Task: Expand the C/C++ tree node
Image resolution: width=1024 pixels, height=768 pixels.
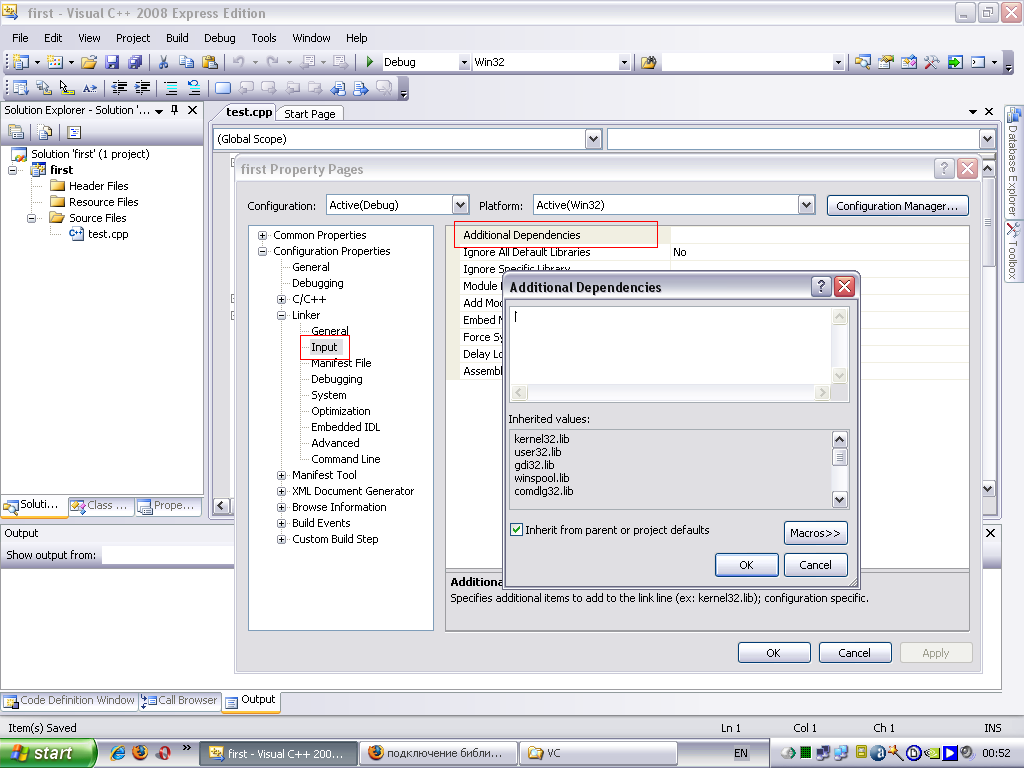Action: pyautogui.click(x=282, y=299)
